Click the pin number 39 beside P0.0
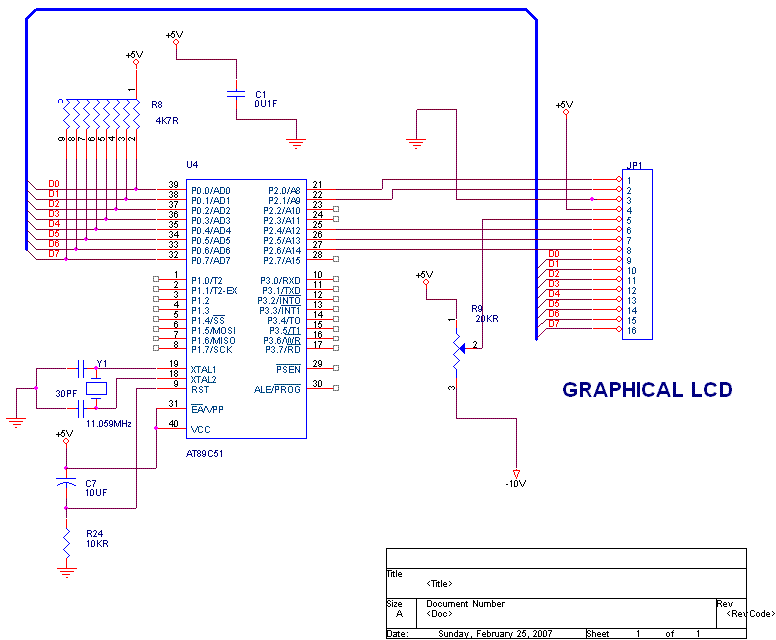776x640 pixels. (173, 185)
